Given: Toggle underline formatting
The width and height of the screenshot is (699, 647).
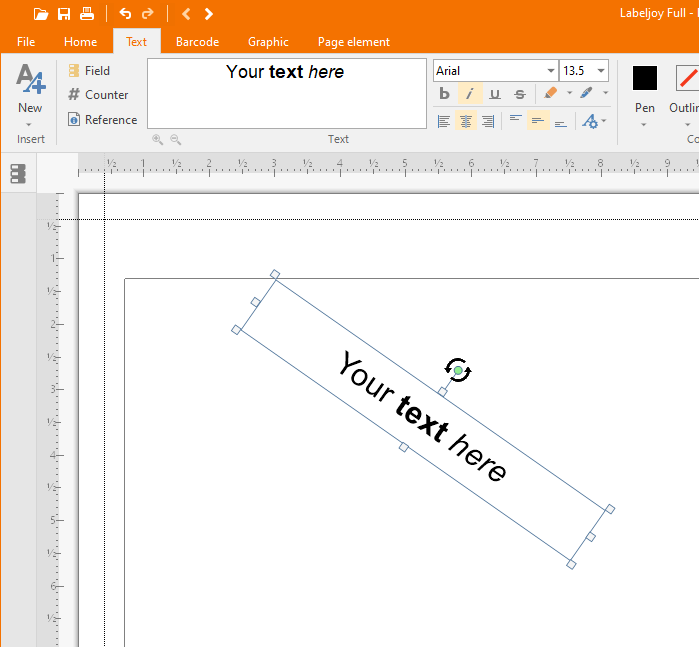Looking at the screenshot, I should click(x=494, y=94).
